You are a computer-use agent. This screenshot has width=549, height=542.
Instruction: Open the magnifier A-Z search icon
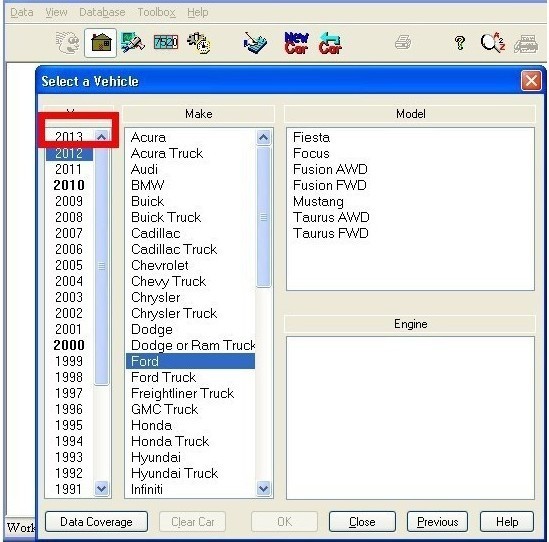[x=493, y=43]
